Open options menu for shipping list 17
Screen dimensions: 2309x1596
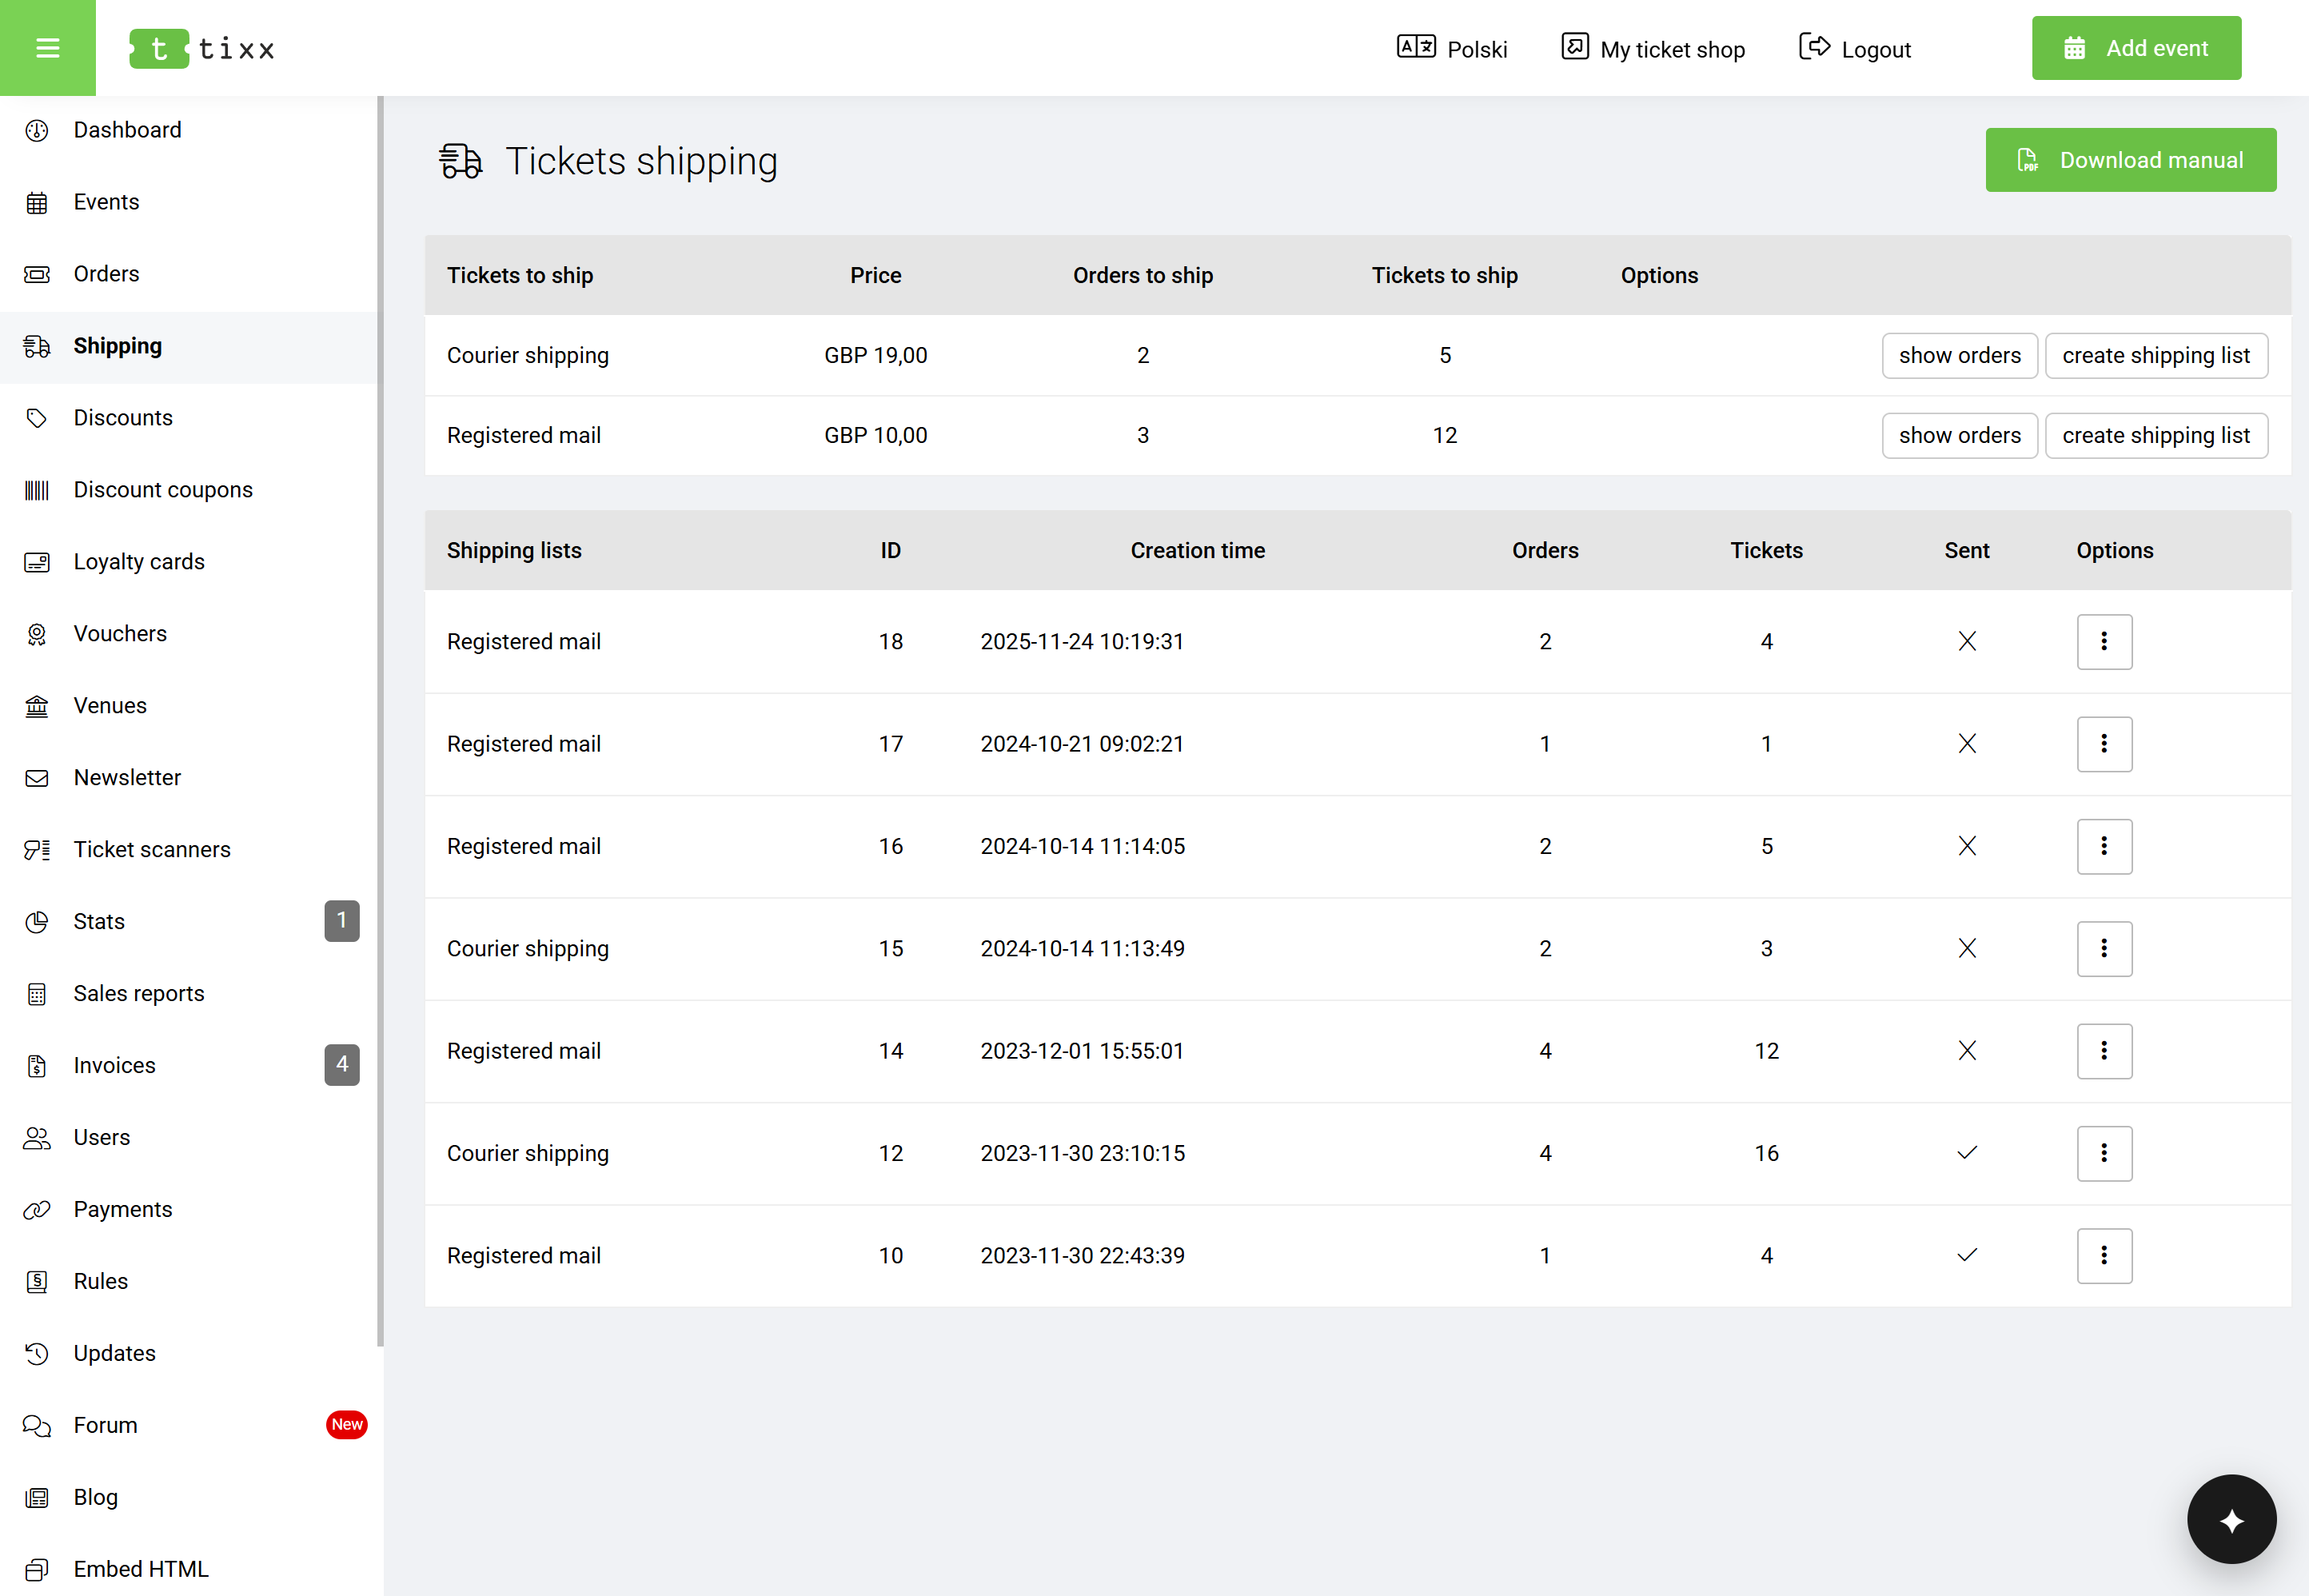2104,744
